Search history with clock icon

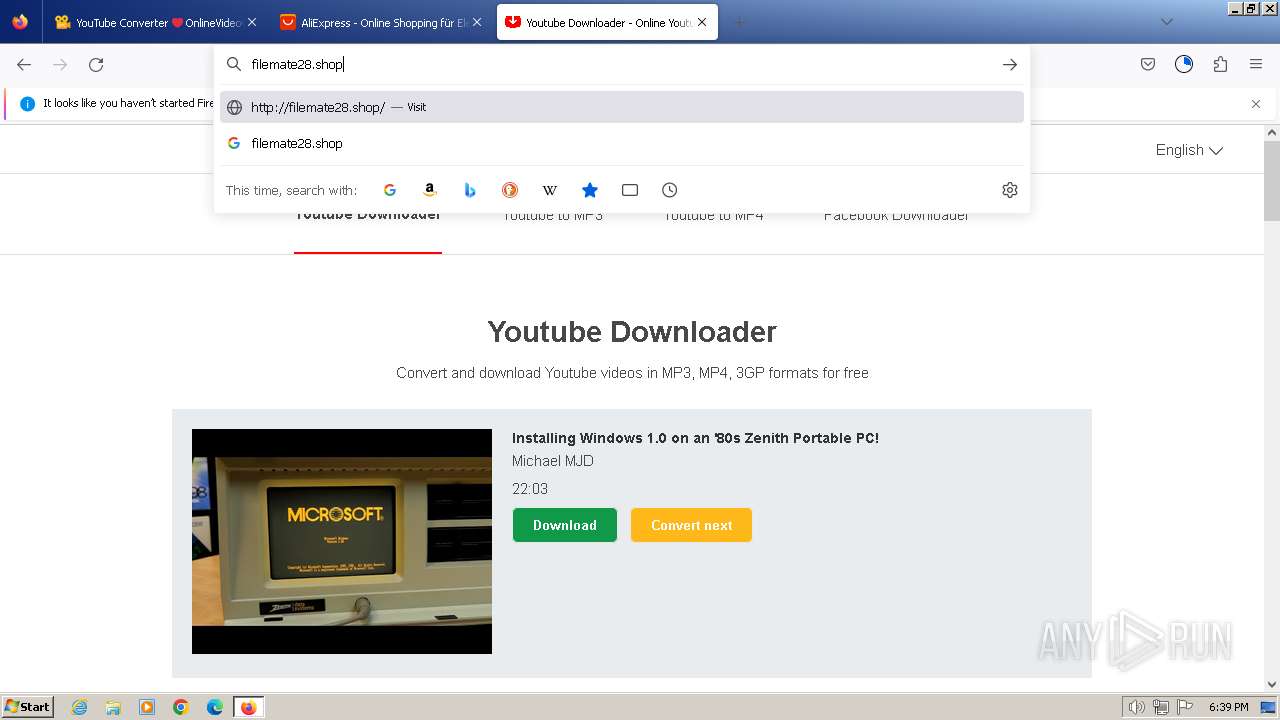coord(670,190)
